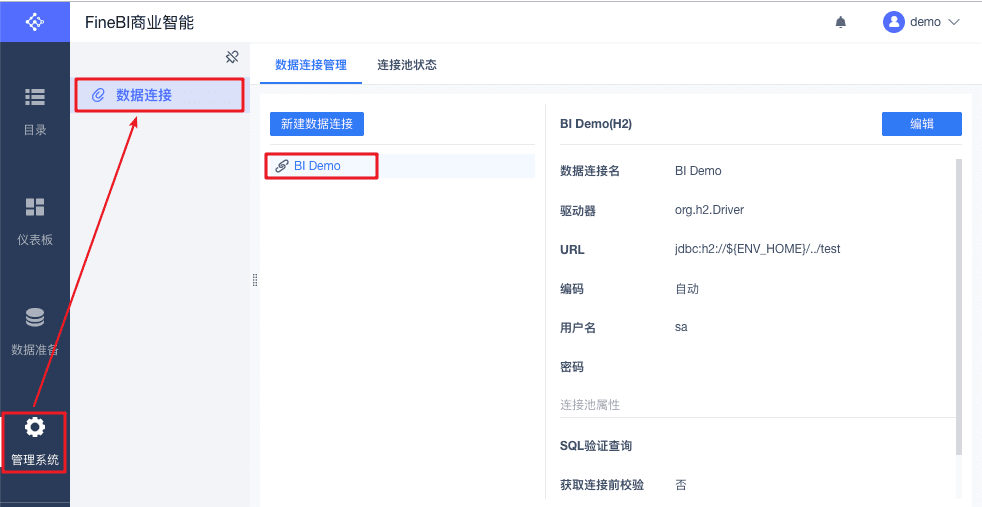Select 数据连接 menu entry
Viewport: 982px width, 507px height.
159,95
